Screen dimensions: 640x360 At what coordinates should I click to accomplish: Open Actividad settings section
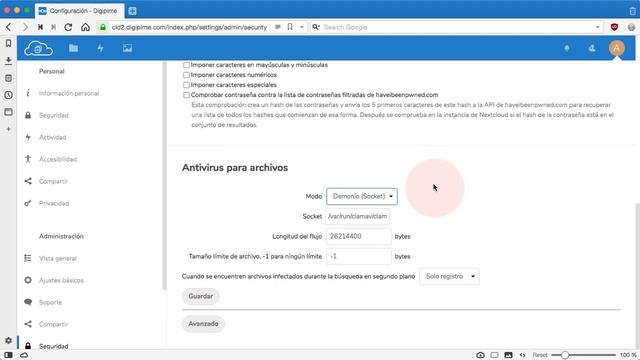pyautogui.click(x=52, y=138)
